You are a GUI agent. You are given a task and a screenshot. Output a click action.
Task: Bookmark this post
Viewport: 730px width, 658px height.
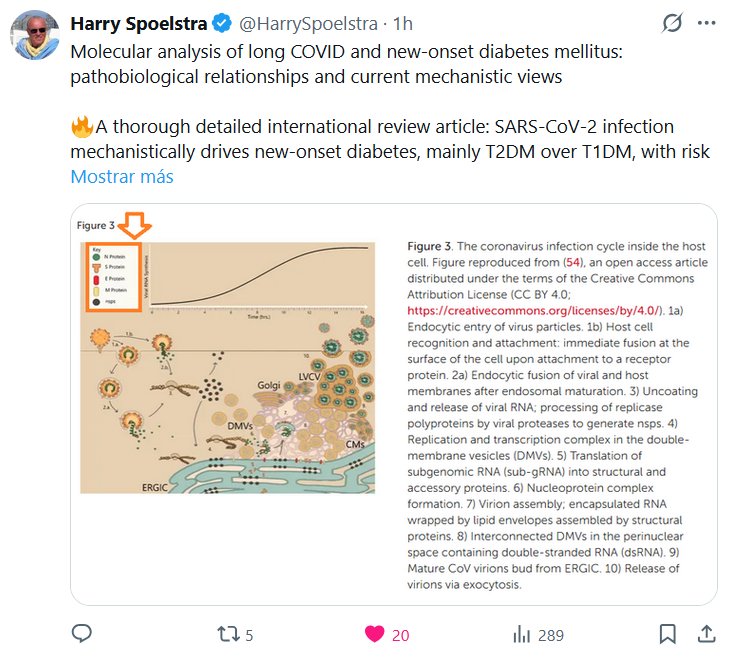[667, 633]
